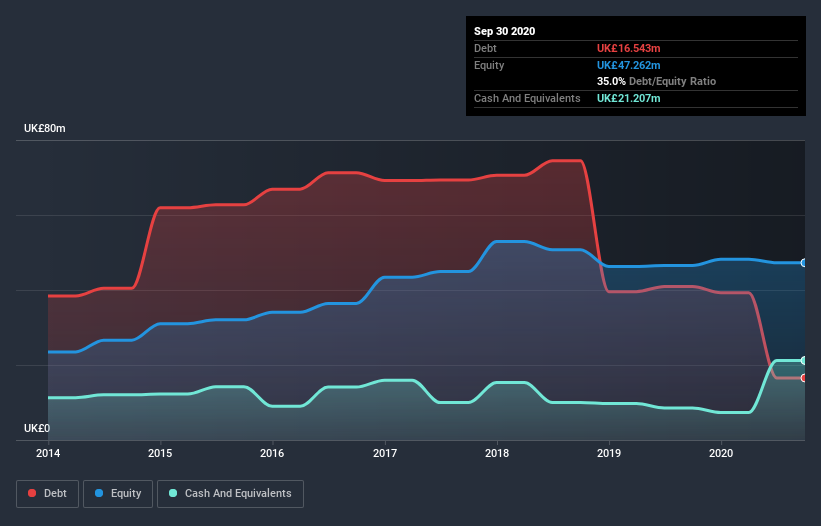This screenshot has width=821, height=526.
Task: Click the Debt row label in tooltip
Action: [x=485, y=48]
